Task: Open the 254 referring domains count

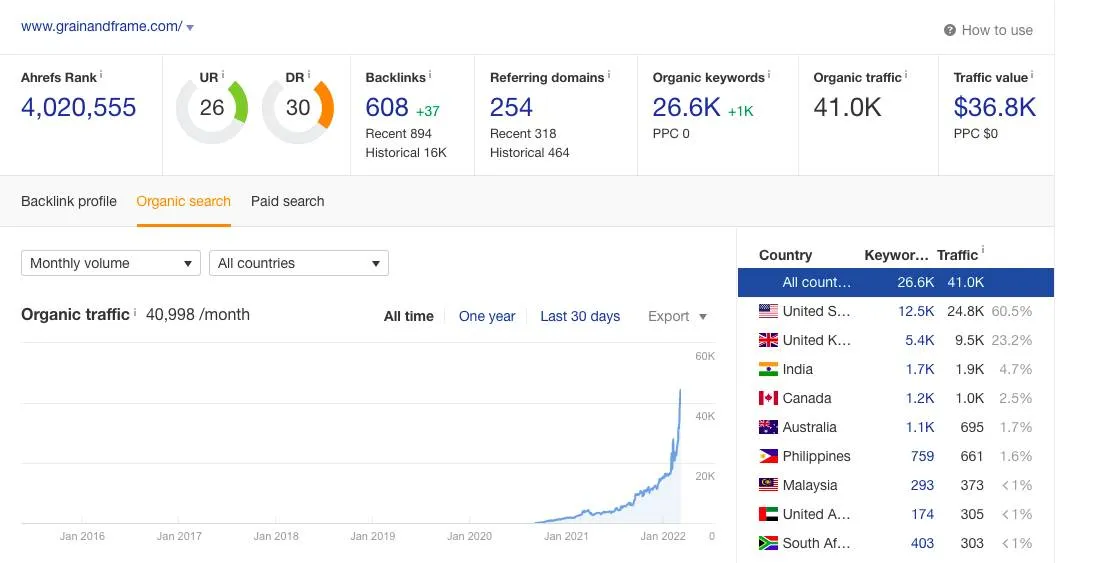Action: pyautogui.click(x=511, y=107)
